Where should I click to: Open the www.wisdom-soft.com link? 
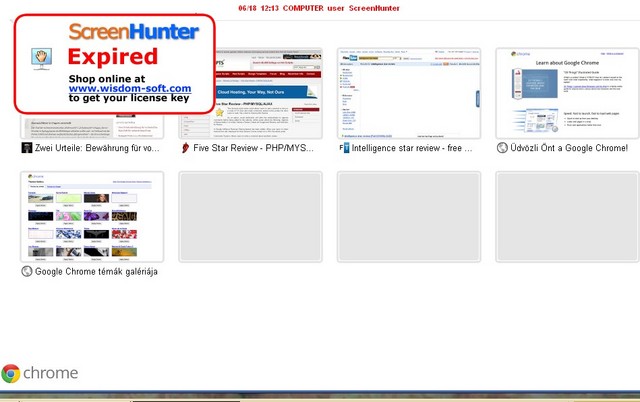pyautogui.click(x=130, y=88)
